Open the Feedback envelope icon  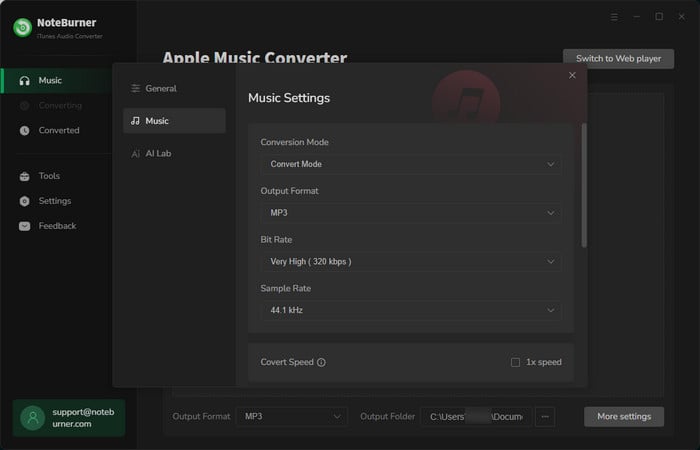(x=25, y=226)
